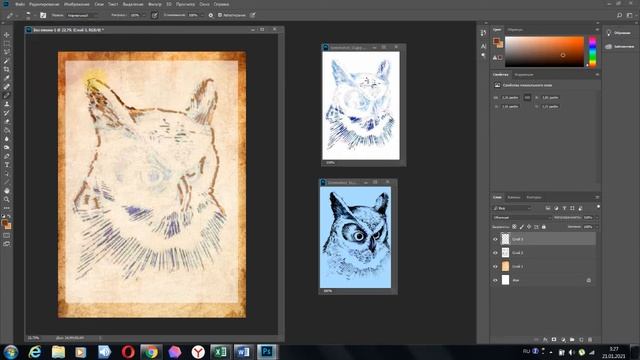640x360 pixels.
Task: Open Layers panel flyout menu
Action: click(x=597, y=197)
